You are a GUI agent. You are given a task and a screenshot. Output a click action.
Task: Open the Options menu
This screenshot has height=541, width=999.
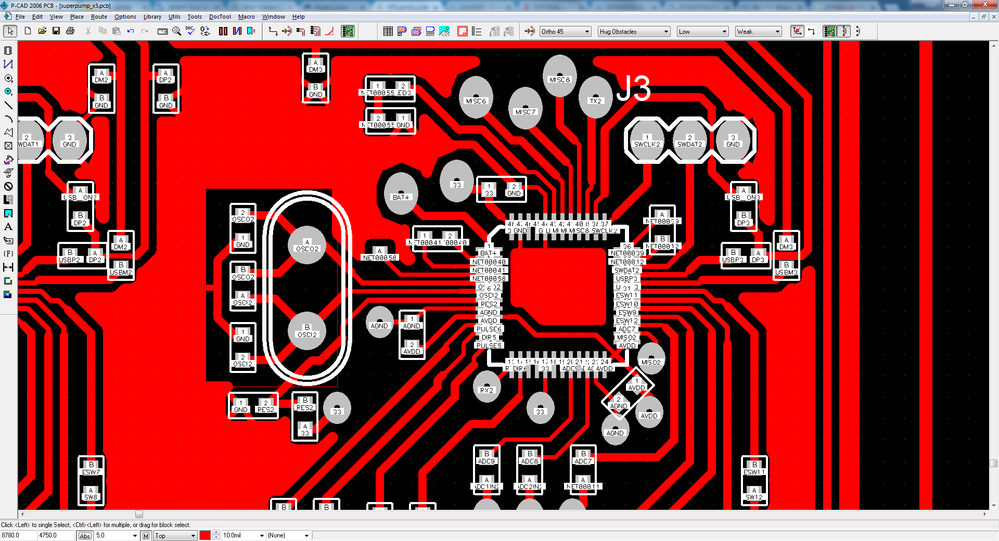(125, 17)
